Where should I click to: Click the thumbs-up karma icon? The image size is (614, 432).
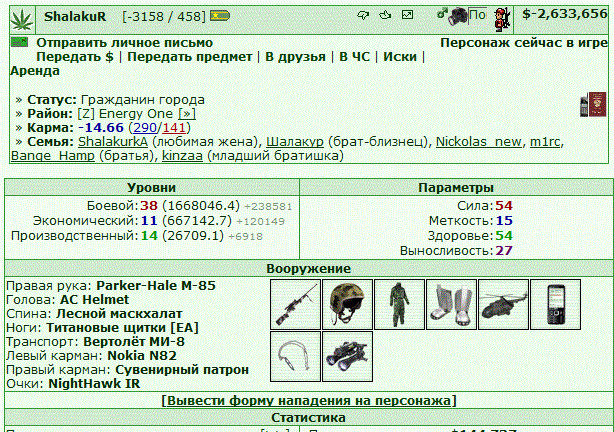[385, 15]
